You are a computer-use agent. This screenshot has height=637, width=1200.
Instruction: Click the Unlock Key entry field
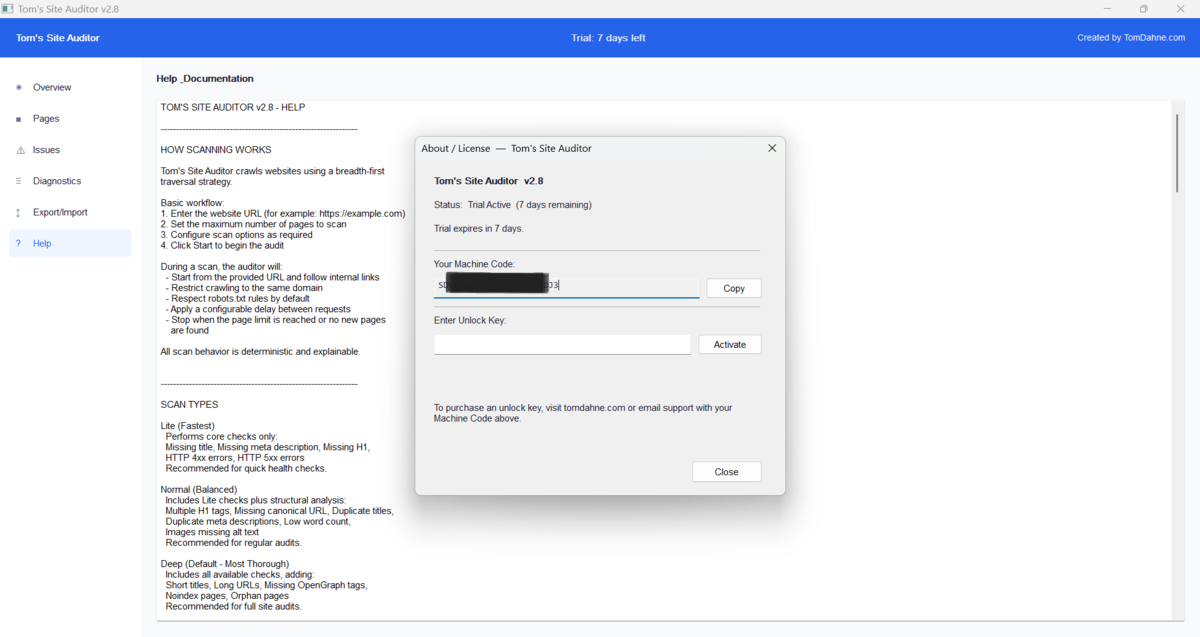pyautogui.click(x=562, y=344)
